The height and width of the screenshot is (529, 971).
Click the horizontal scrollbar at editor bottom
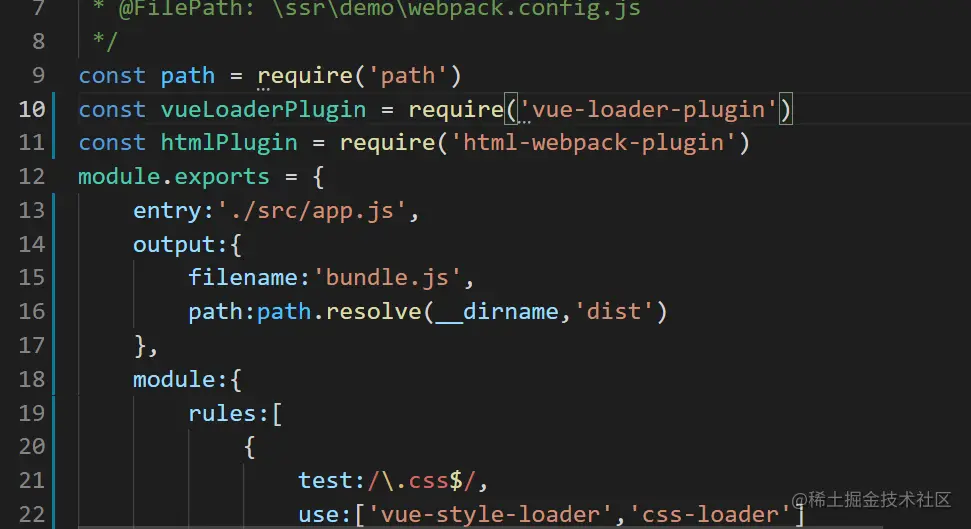[x=480, y=526]
